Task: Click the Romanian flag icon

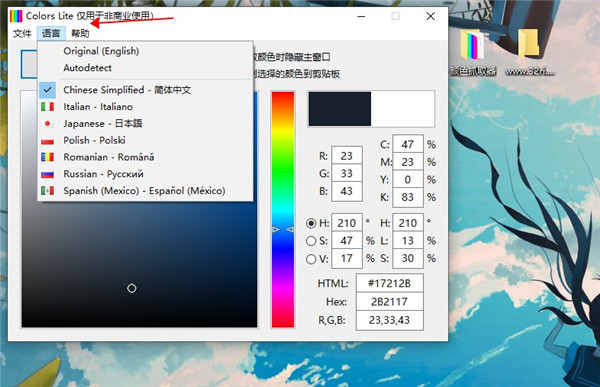Action: tap(47, 157)
